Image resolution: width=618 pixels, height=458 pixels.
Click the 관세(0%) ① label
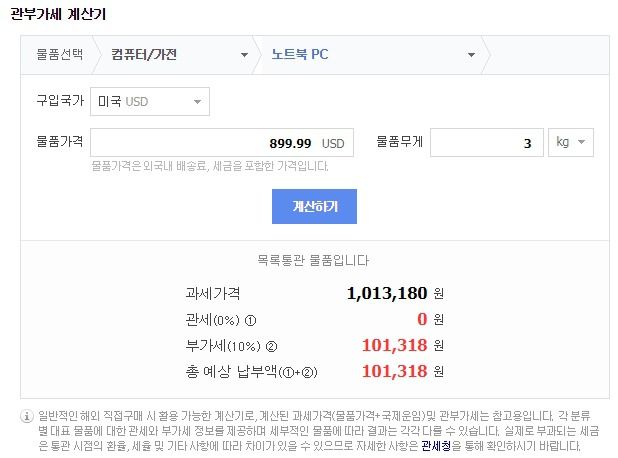point(221,320)
